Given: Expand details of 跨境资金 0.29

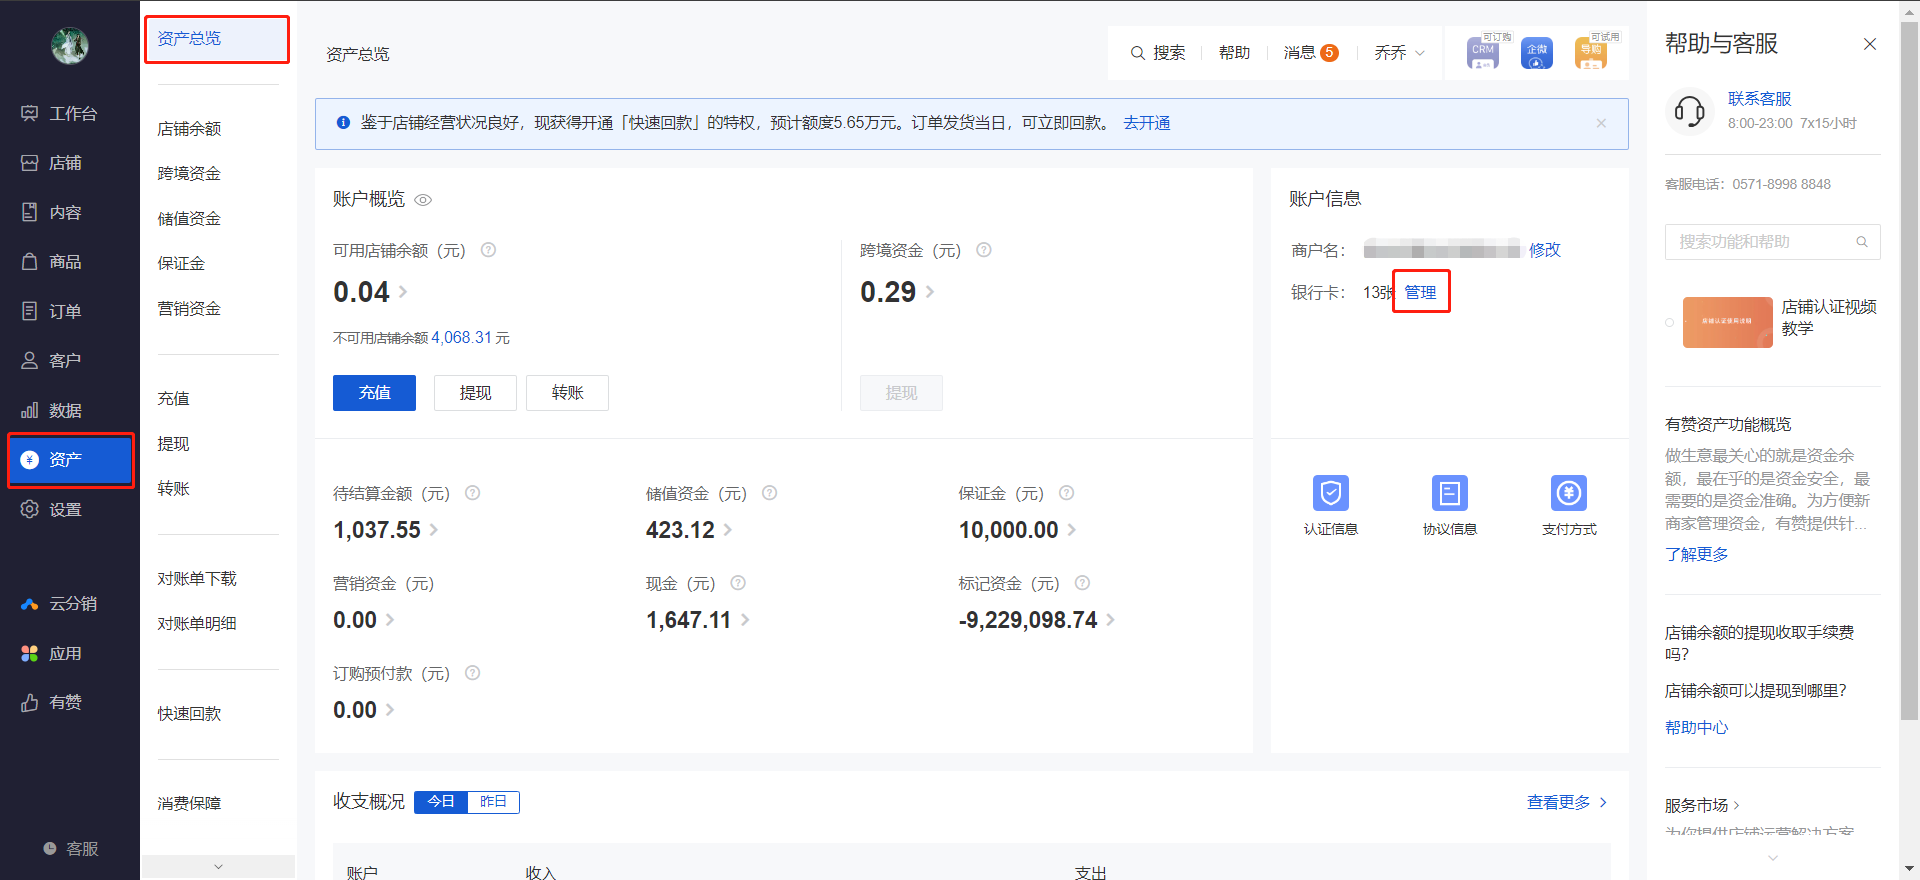Looking at the screenshot, I should tap(930, 292).
